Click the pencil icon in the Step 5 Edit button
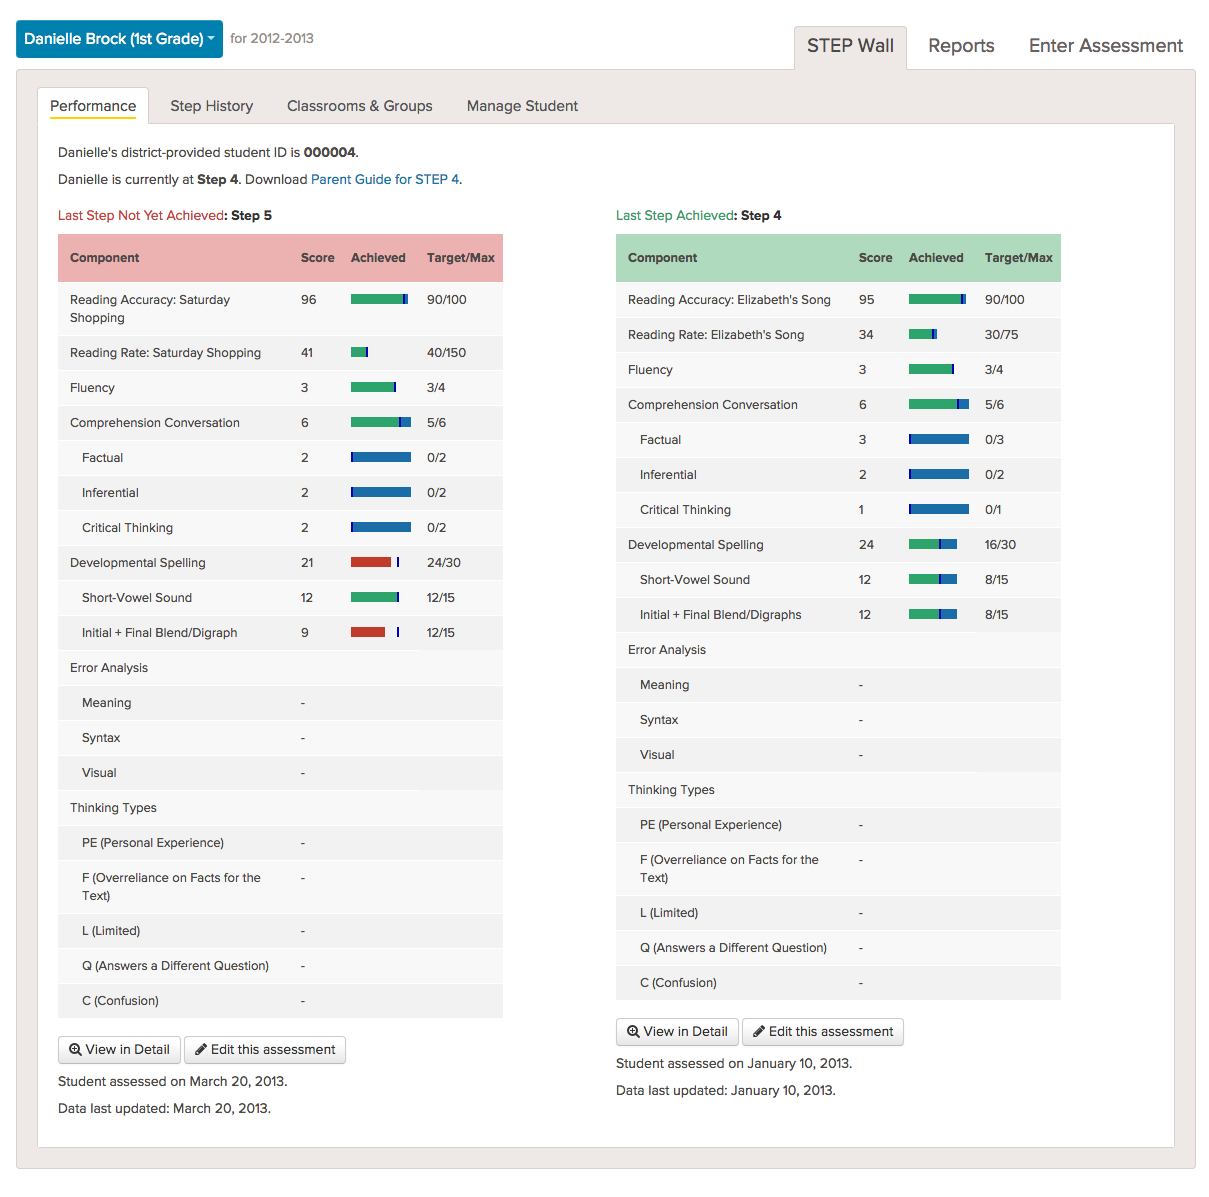1209x1197 pixels. 201,1050
